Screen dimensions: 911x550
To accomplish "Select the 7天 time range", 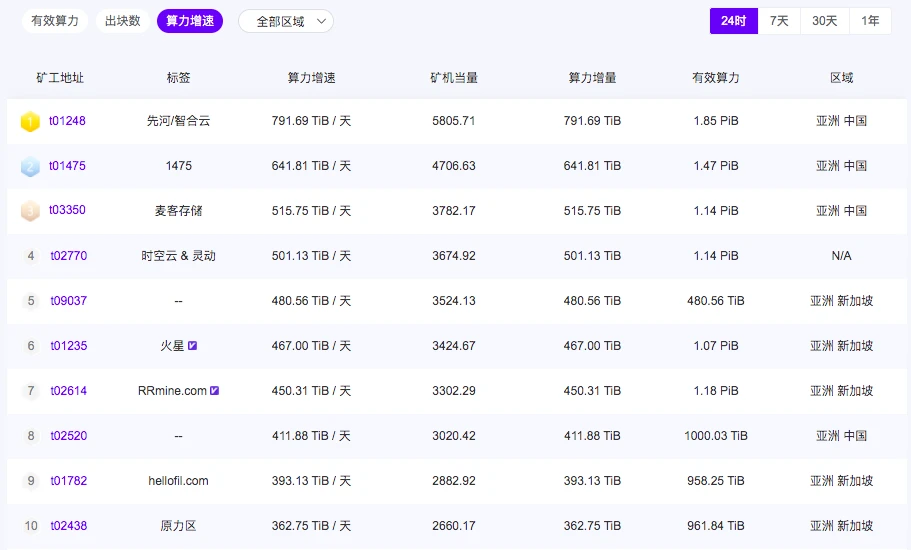I will tap(779, 21).
